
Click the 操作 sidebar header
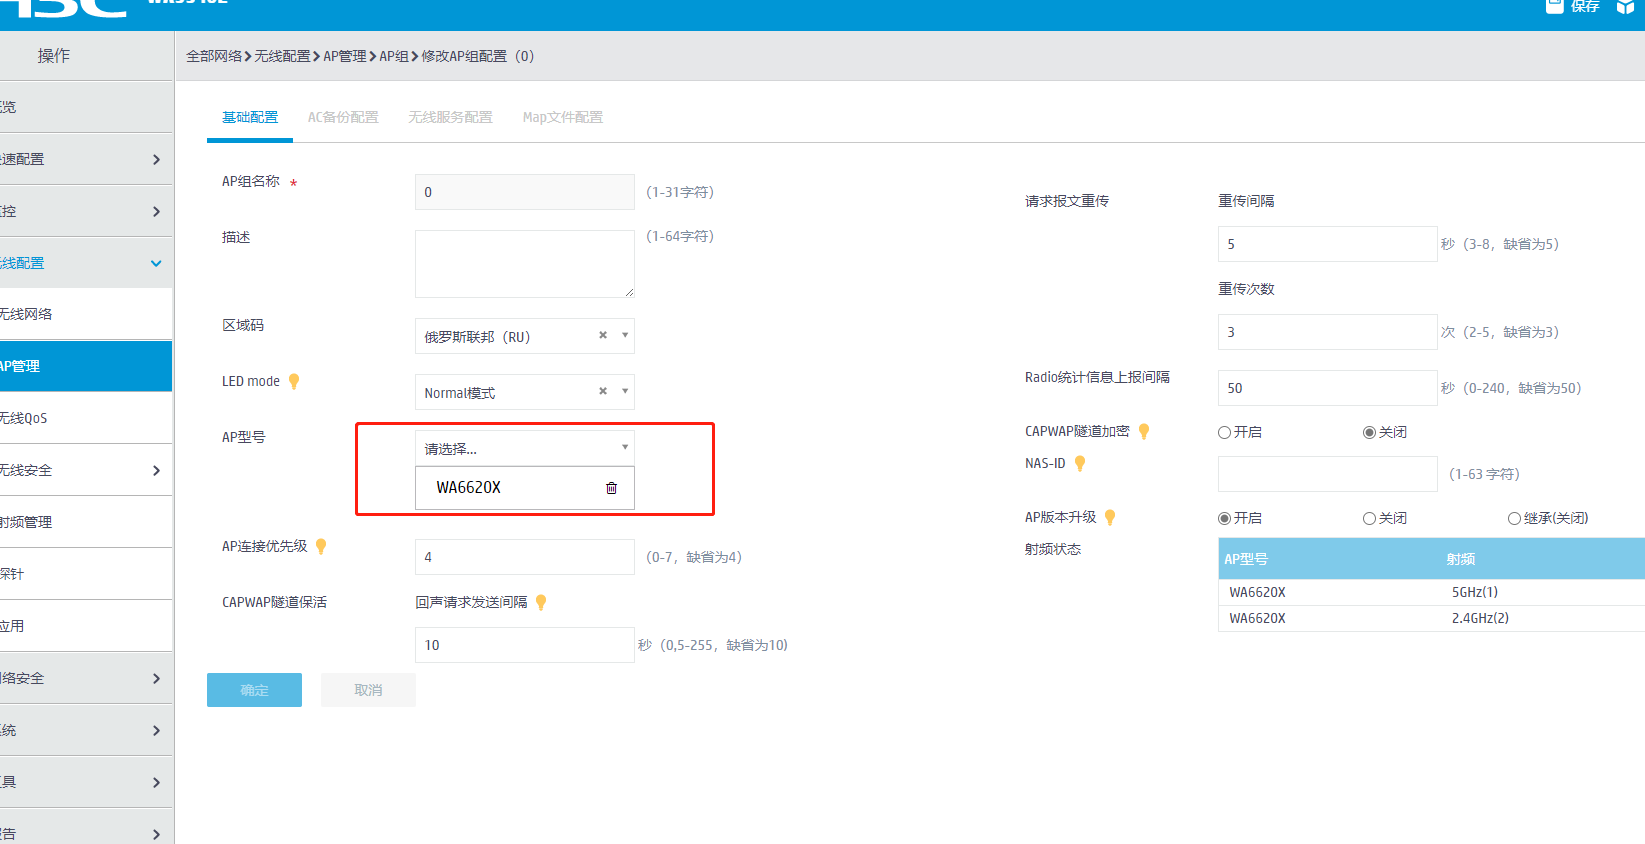(x=54, y=56)
